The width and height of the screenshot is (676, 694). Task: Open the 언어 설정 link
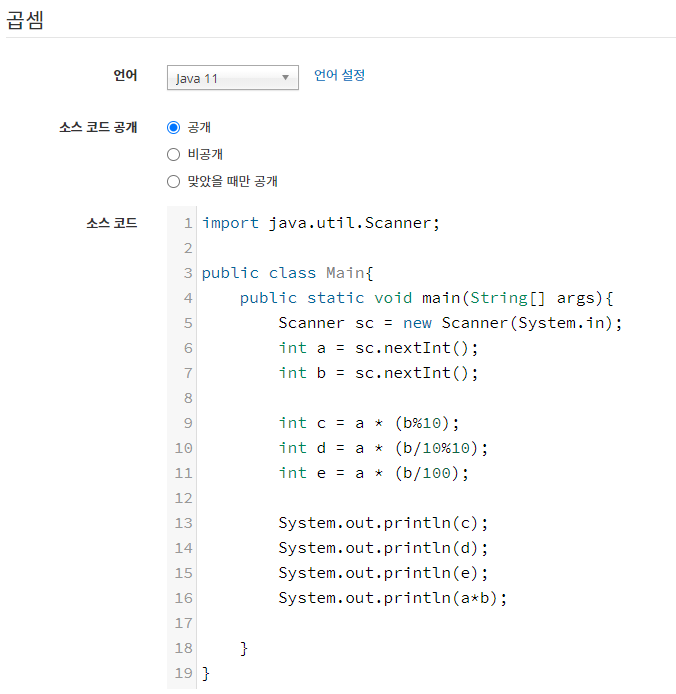(339, 75)
